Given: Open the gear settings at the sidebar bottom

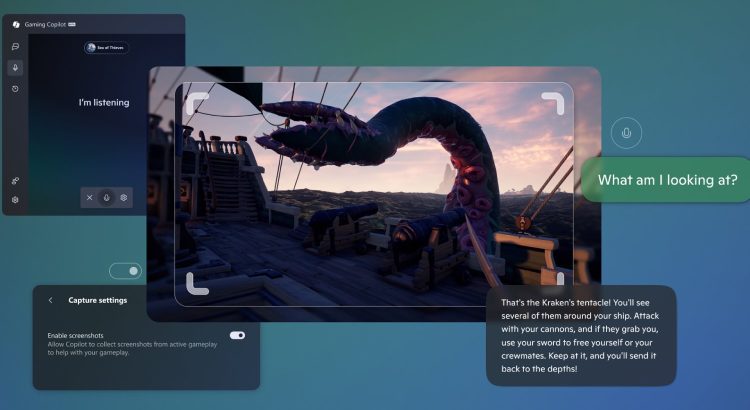Looking at the screenshot, I should pyautogui.click(x=15, y=200).
